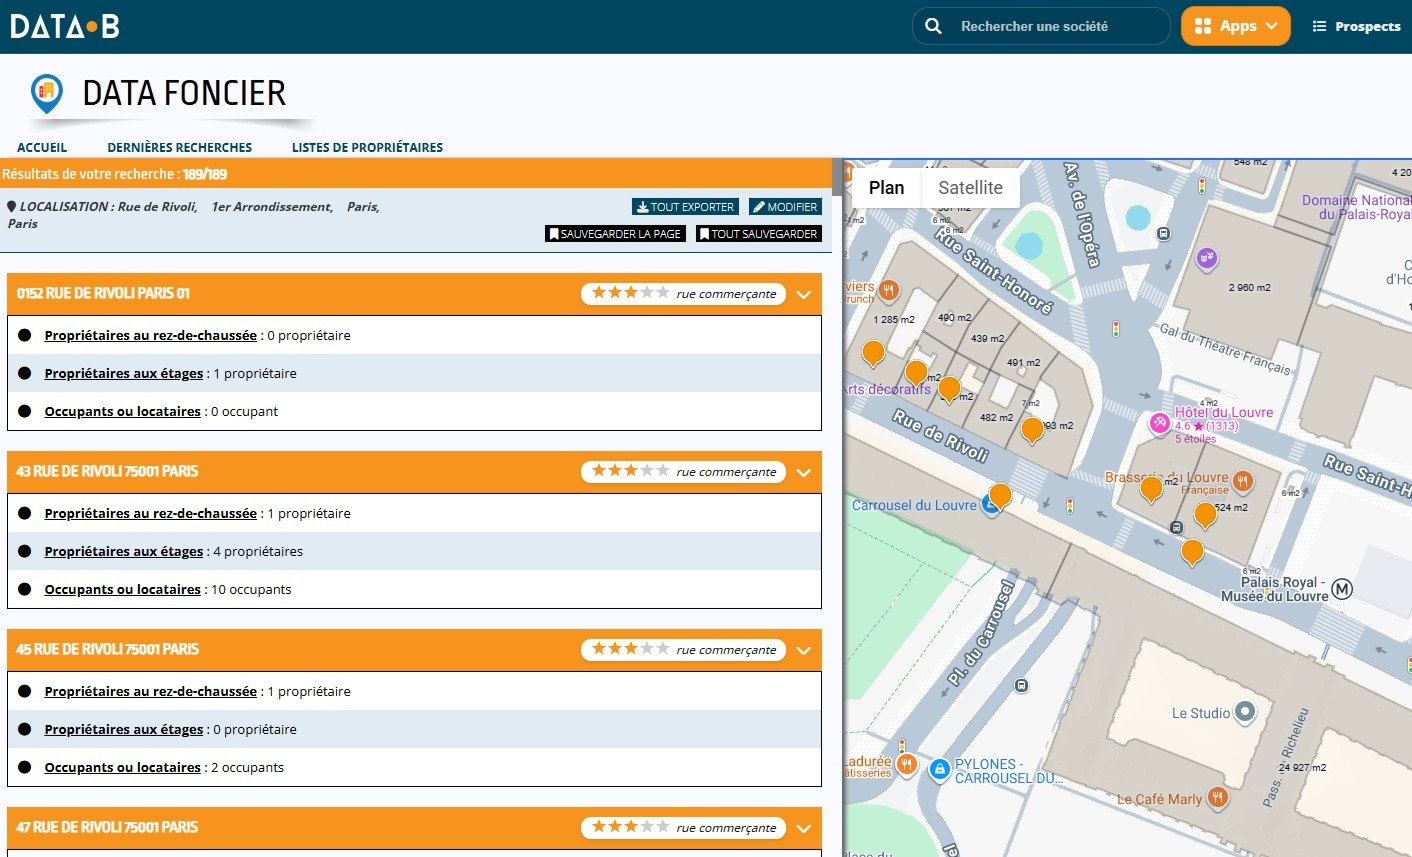Click the Le Studio map pin
Image resolution: width=1412 pixels, height=857 pixels.
tap(1244, 712)
